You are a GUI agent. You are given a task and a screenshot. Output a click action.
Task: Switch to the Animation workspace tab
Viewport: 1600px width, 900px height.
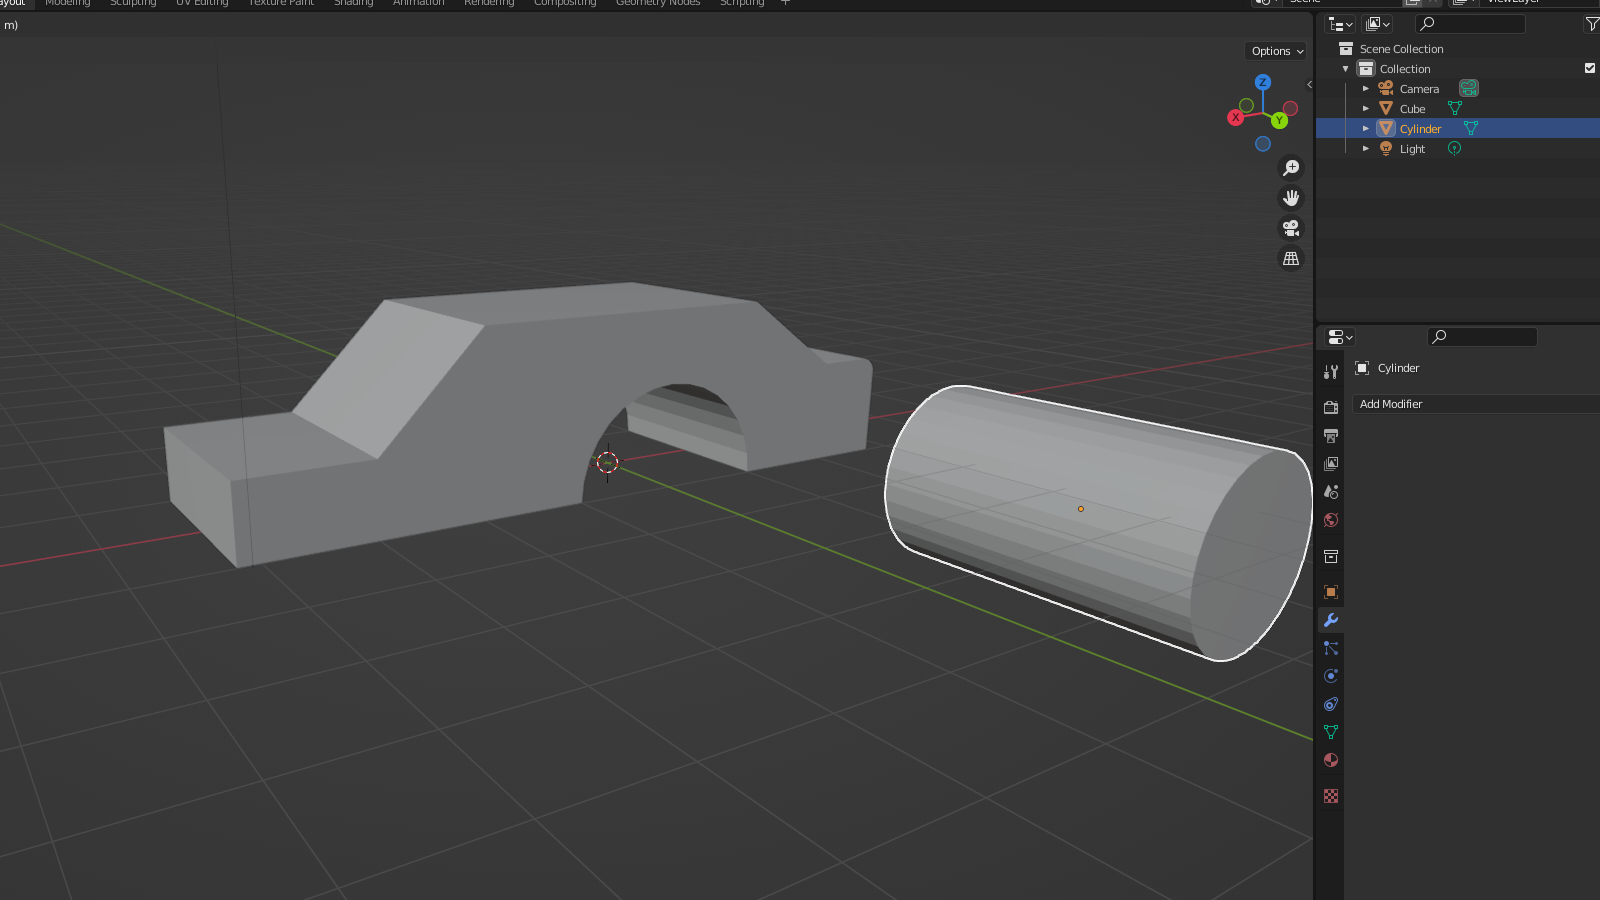[418, 3]
